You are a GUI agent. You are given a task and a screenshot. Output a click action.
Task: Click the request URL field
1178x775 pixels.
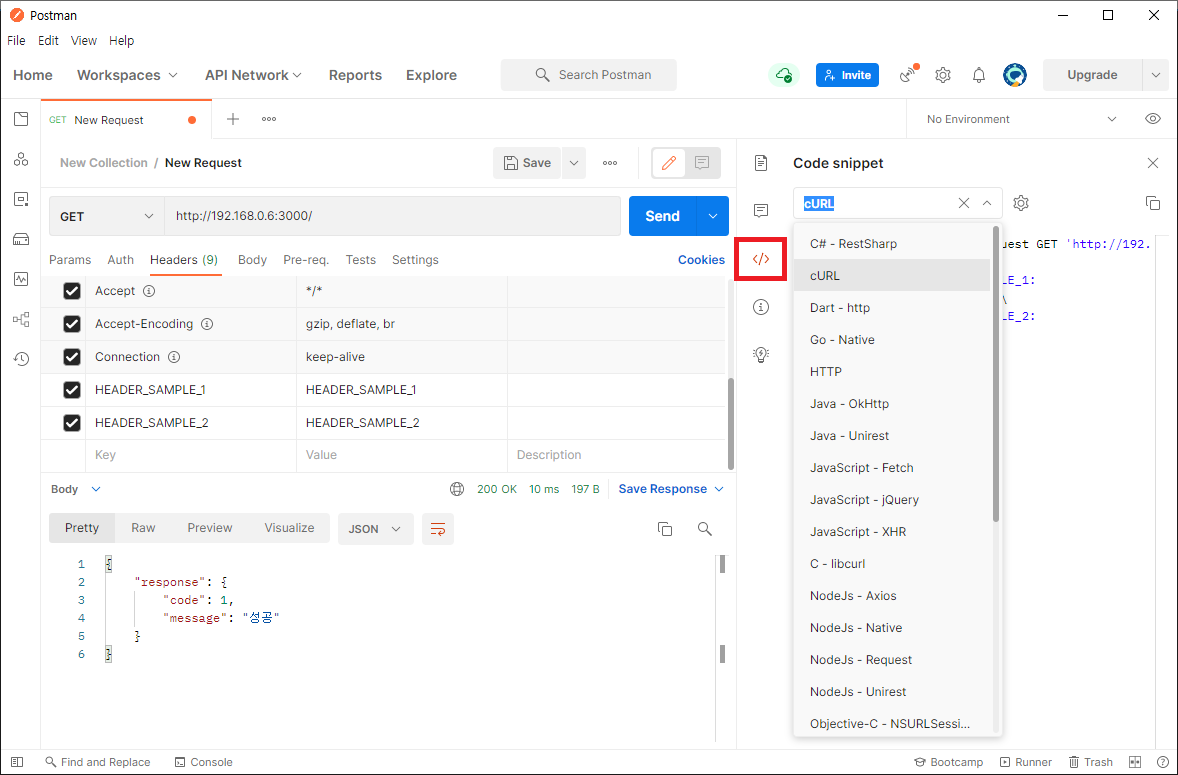click(x=392, y=216)
